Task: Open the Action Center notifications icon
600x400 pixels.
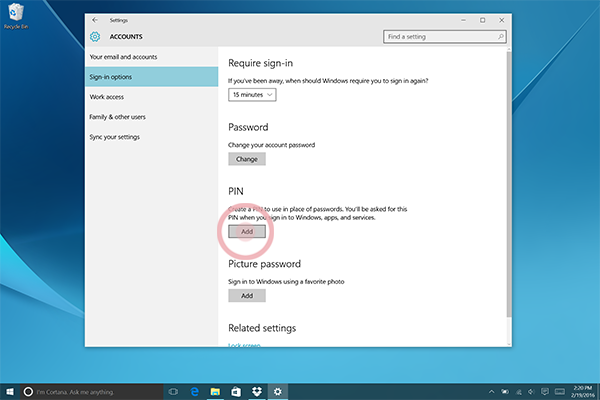Action: 545,392
